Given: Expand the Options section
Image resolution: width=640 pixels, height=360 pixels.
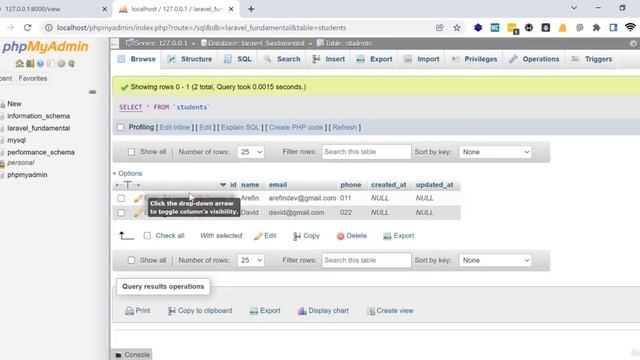Looking at the screenshot, I should (x=128, y=173).
